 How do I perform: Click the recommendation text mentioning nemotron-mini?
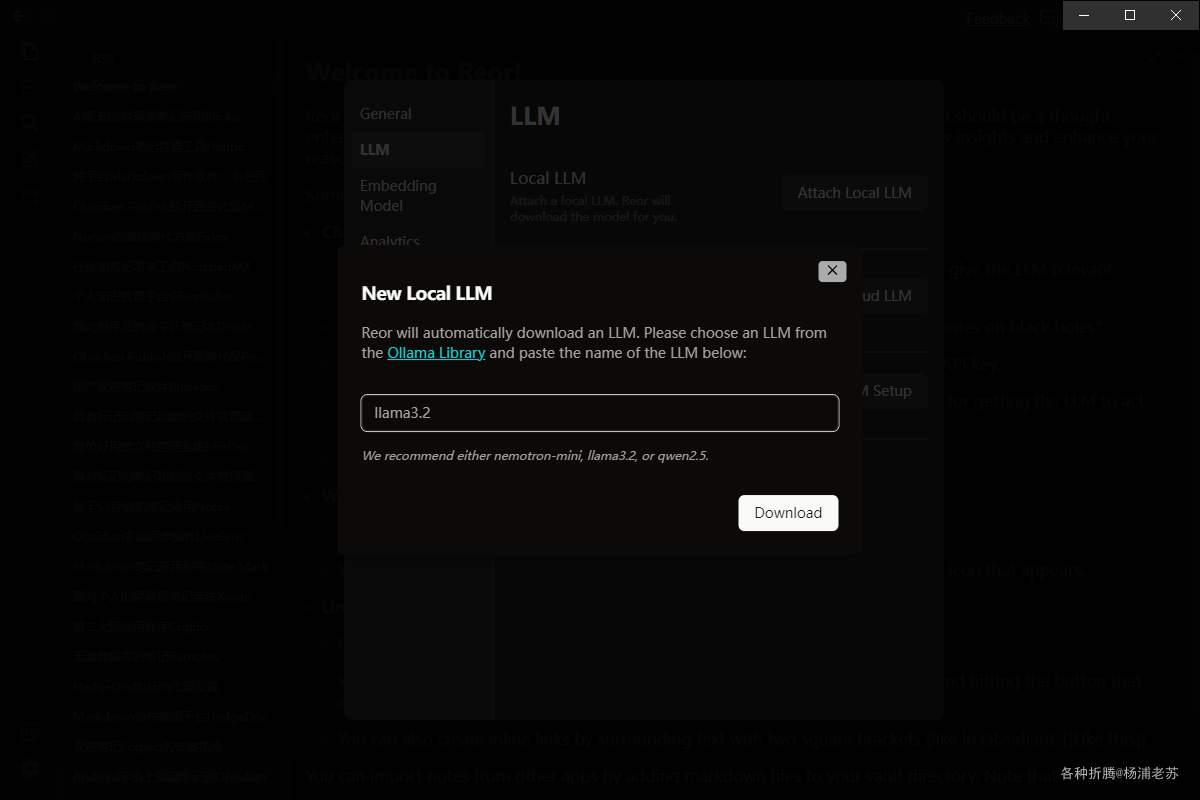click(x=535, y=456)
